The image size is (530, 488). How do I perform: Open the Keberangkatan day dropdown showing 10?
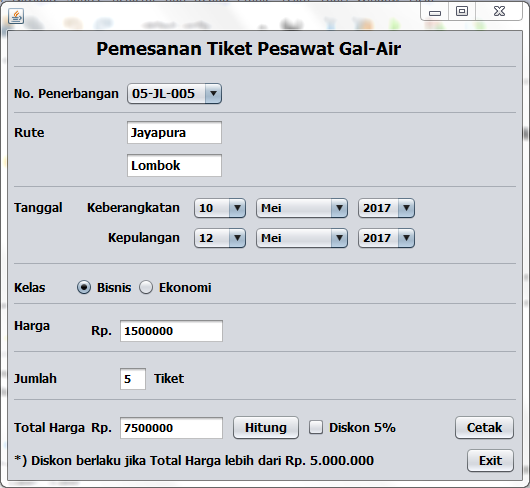[x=220, y=208]
